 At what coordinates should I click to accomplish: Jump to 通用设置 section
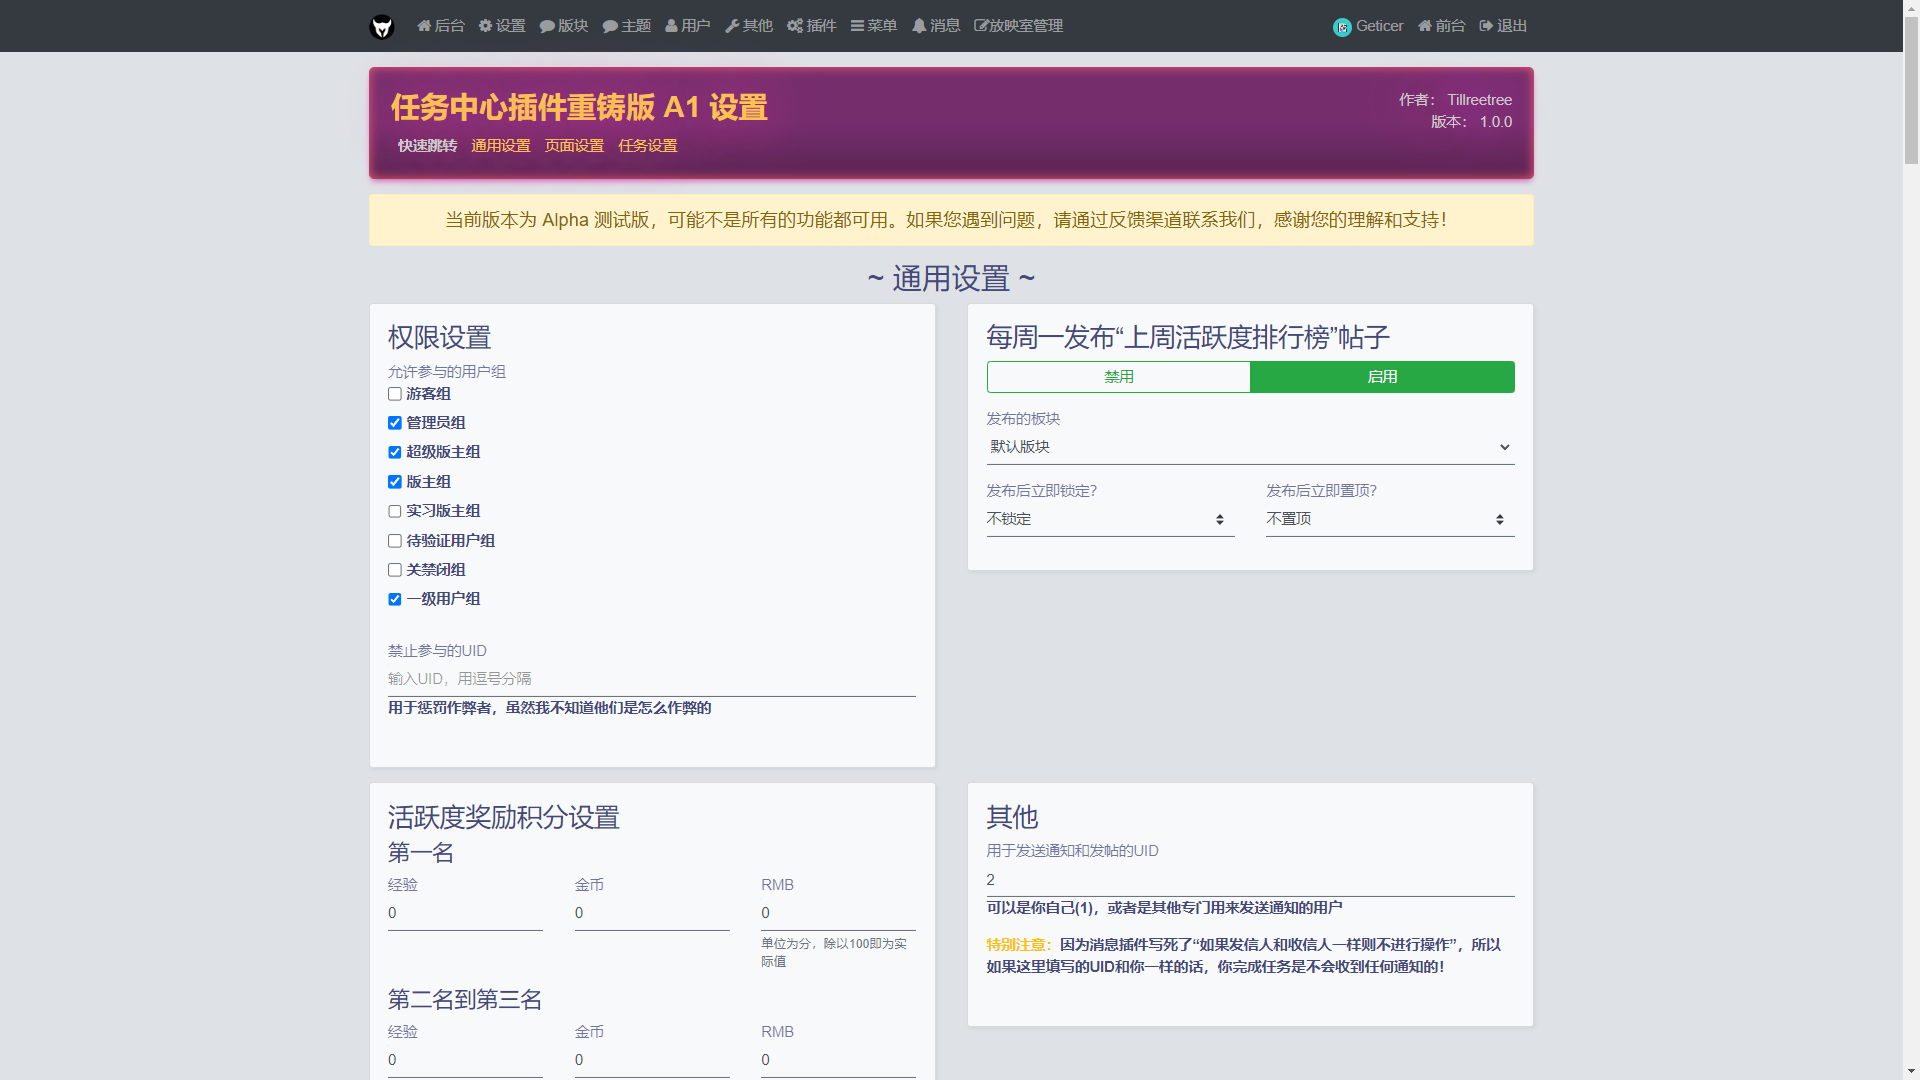[501, 146]
